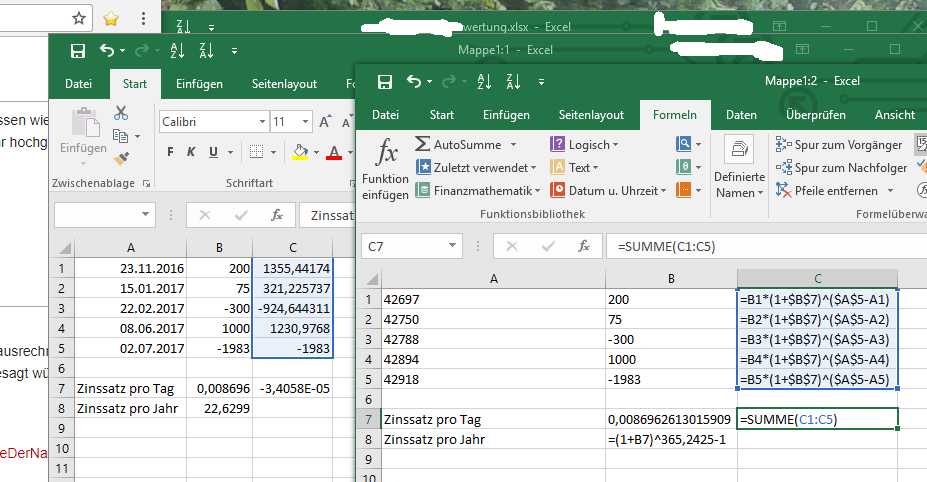The height and width of the screenshot is (482, 927).
Task: Open the Datum u. Uhrzeit functions
Action: [608, 190]
